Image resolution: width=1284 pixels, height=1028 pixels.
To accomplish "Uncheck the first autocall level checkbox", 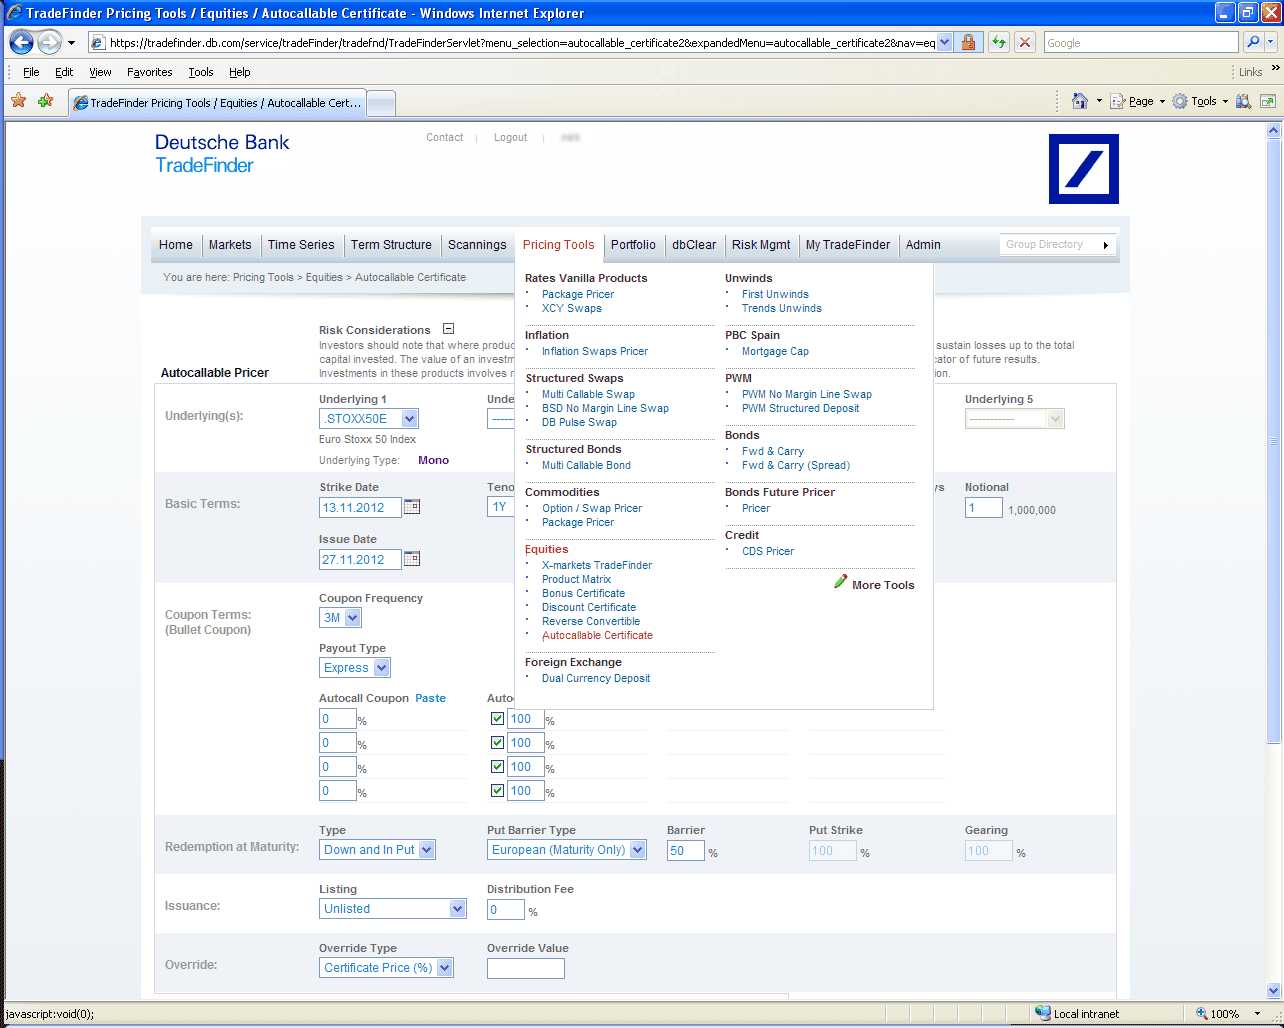I will click(497, 719).
